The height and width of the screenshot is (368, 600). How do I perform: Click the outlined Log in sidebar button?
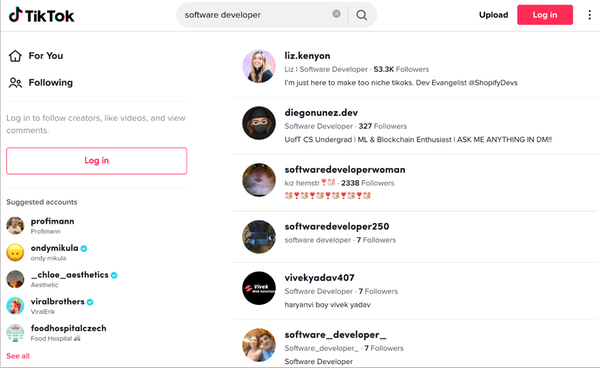point(96,161)
